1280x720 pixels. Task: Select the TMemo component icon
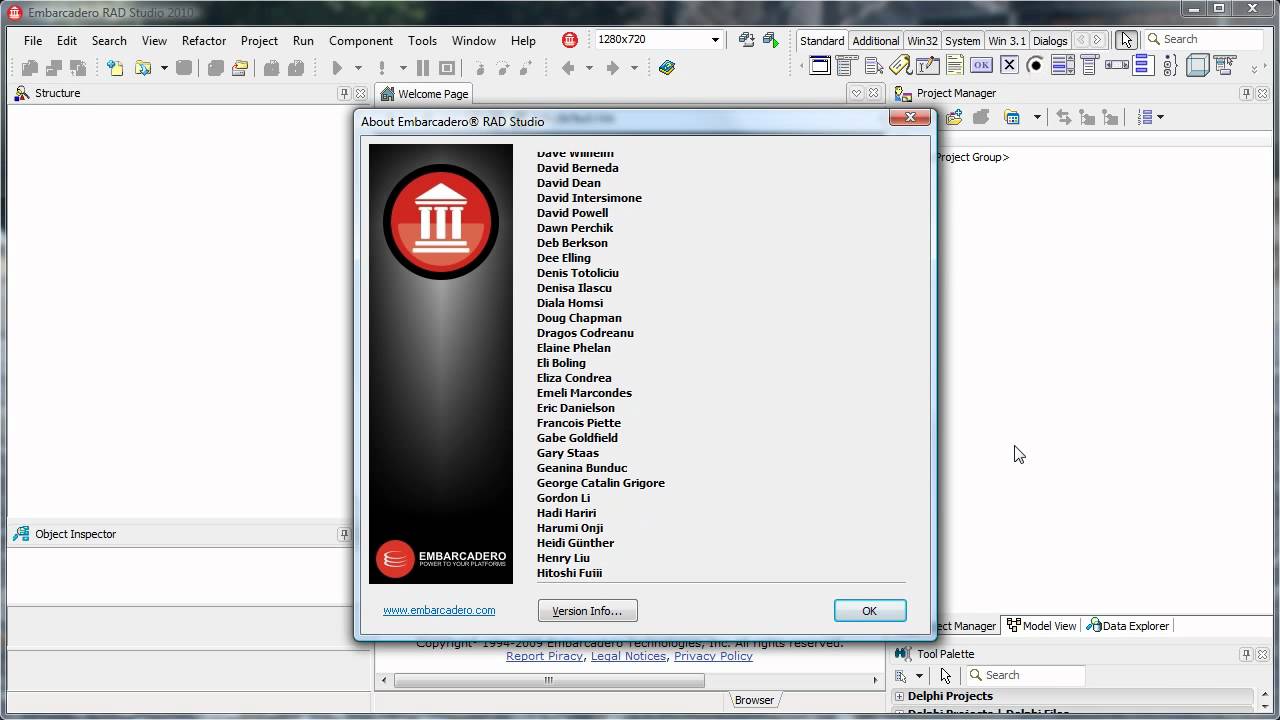coord(954,66)
